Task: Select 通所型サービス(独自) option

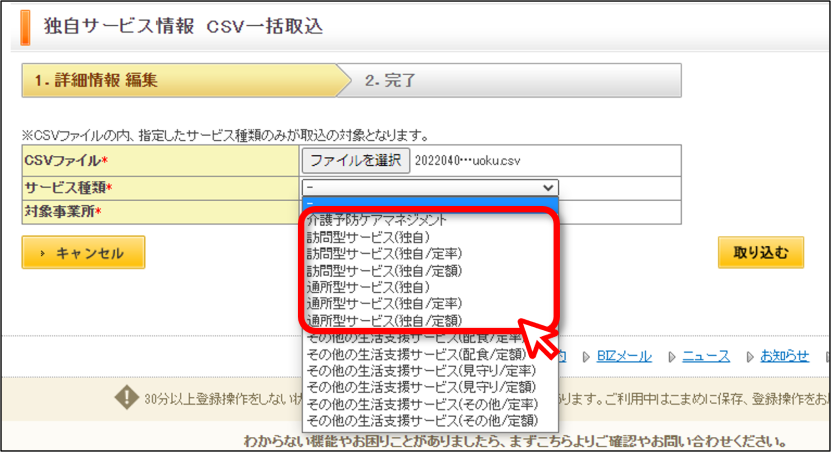Action: point(368,287)
